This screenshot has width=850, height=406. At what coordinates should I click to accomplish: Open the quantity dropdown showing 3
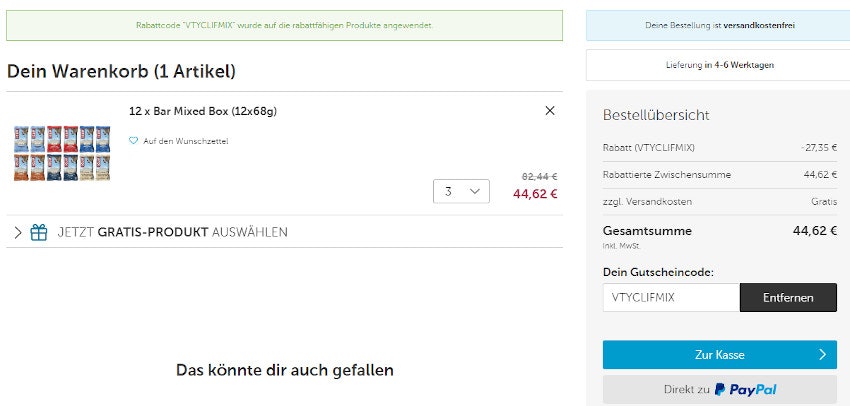point(461,191)
